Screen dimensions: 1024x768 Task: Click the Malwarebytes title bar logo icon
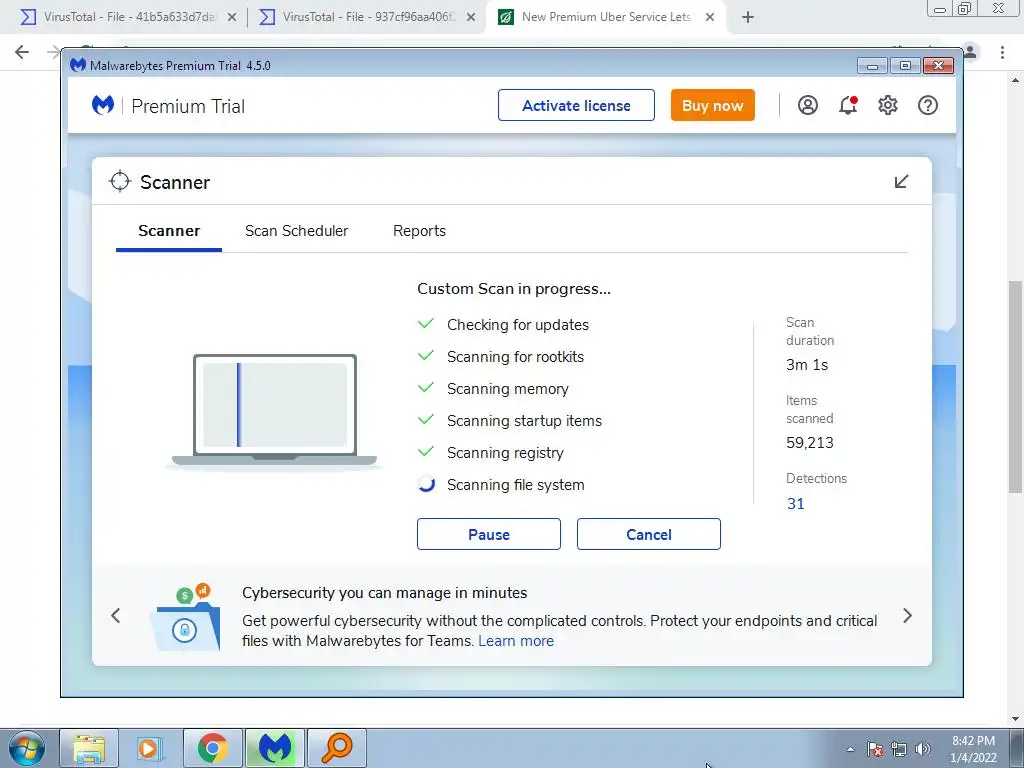(x=78, y=65)
